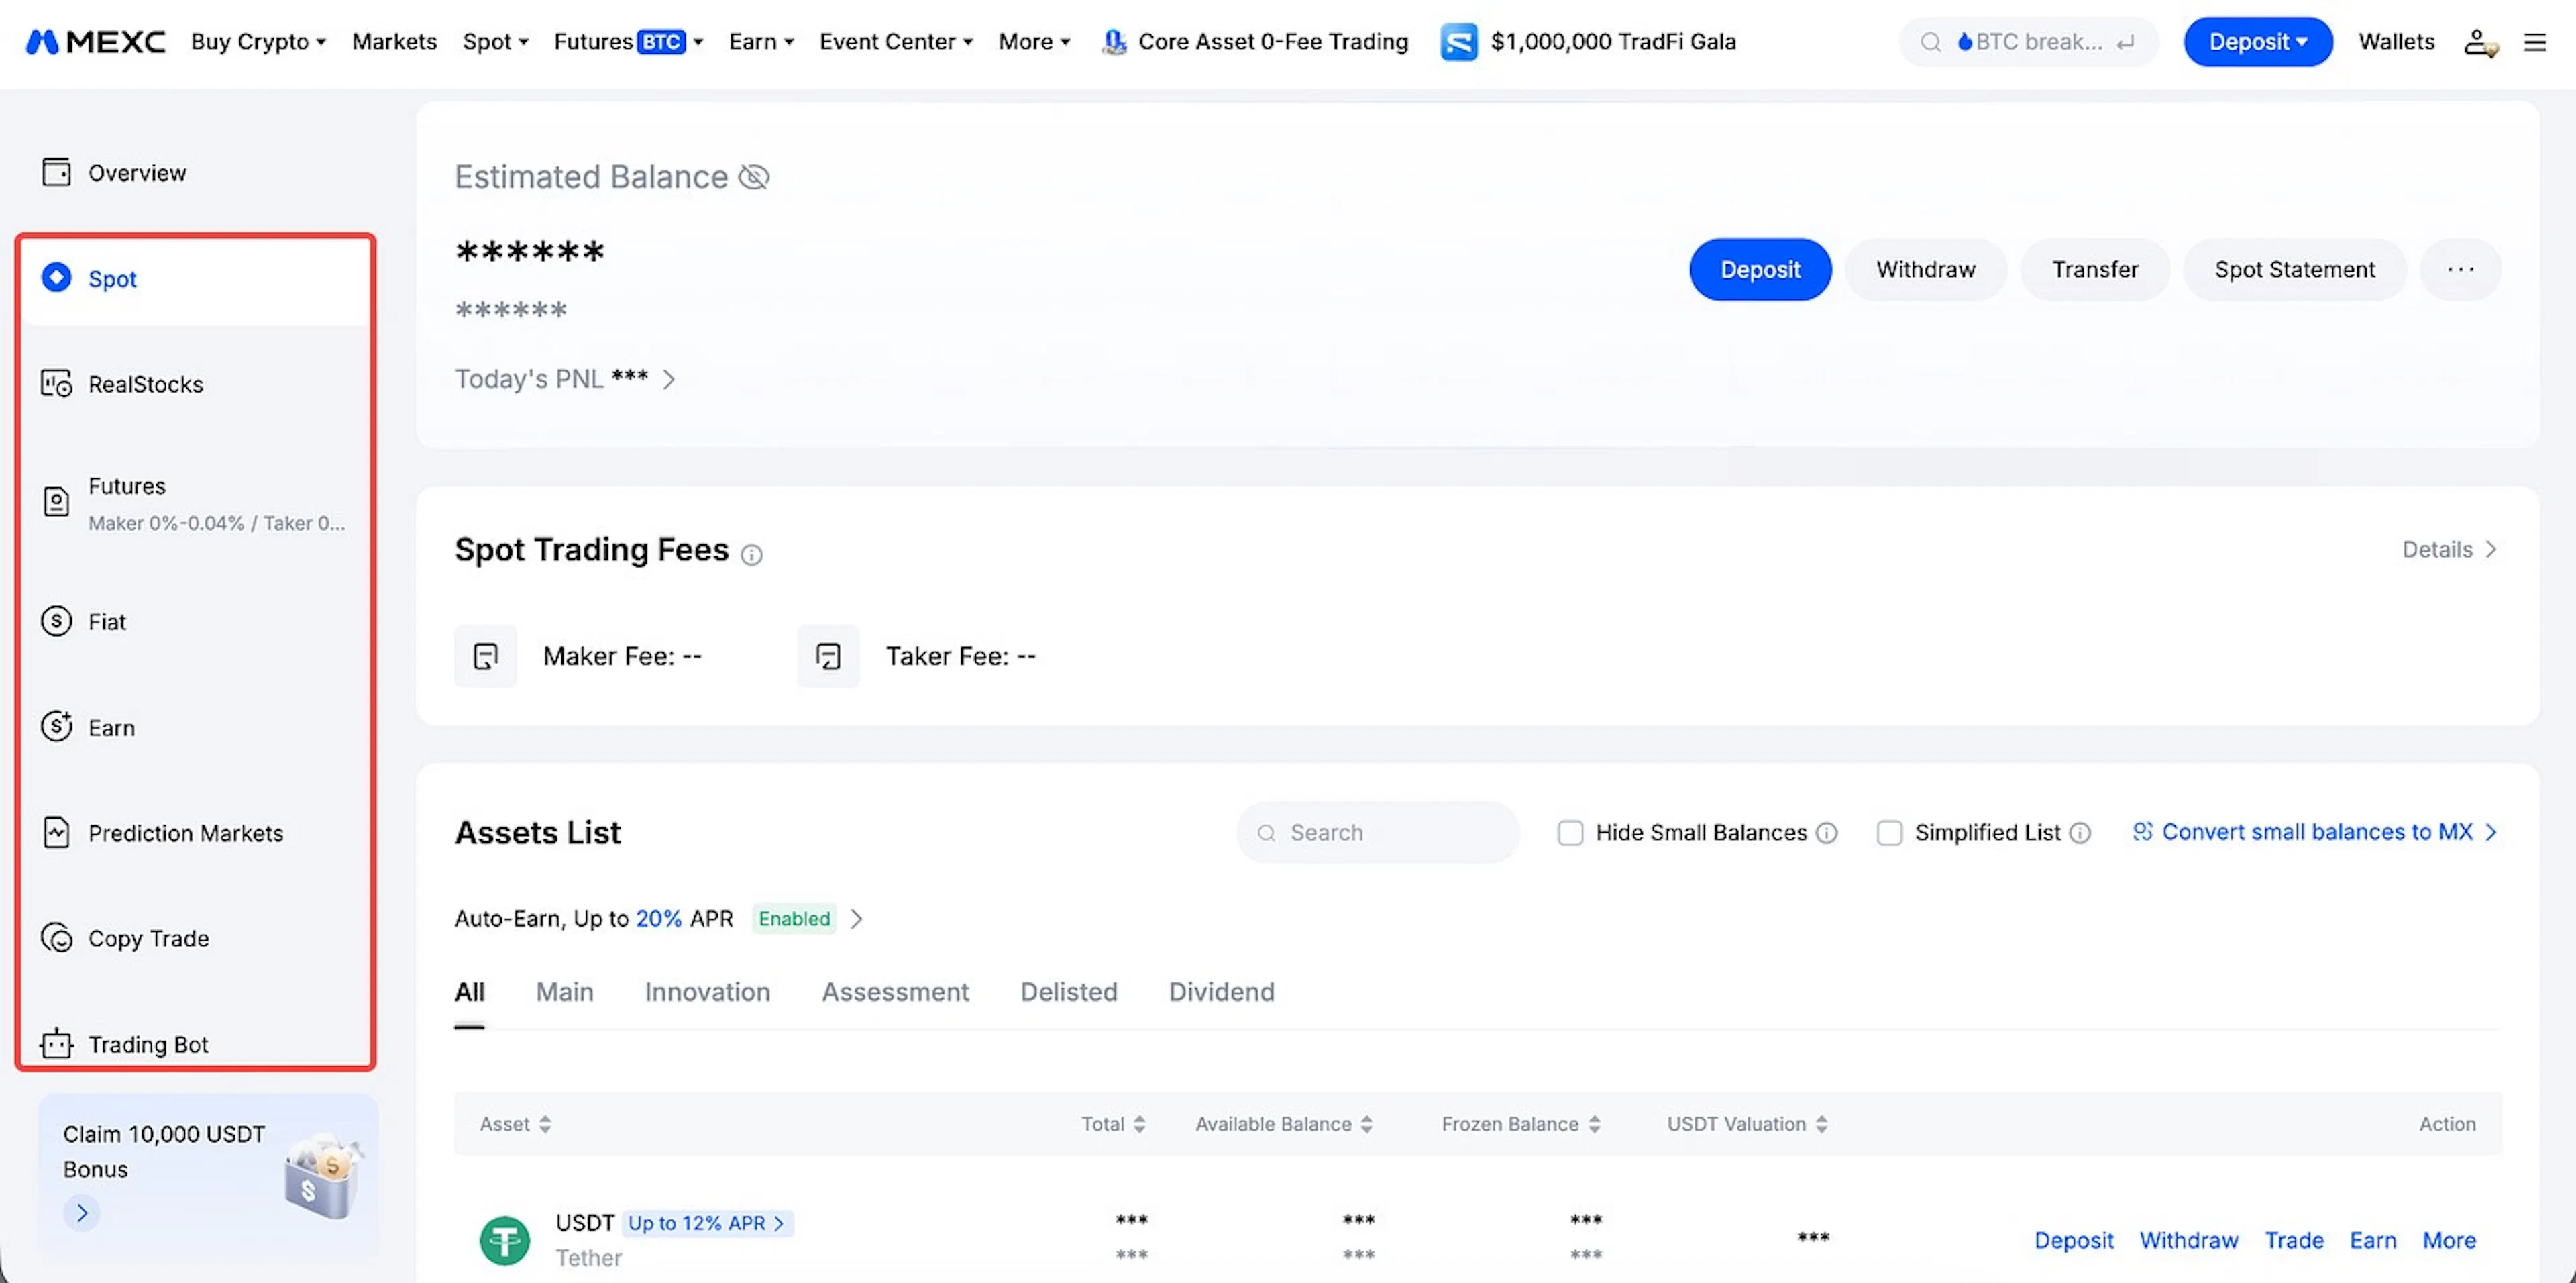The width and height of the screenshot is (2576, 1283).
Task: Open the three-dots more actions button
Action: 2460,269
